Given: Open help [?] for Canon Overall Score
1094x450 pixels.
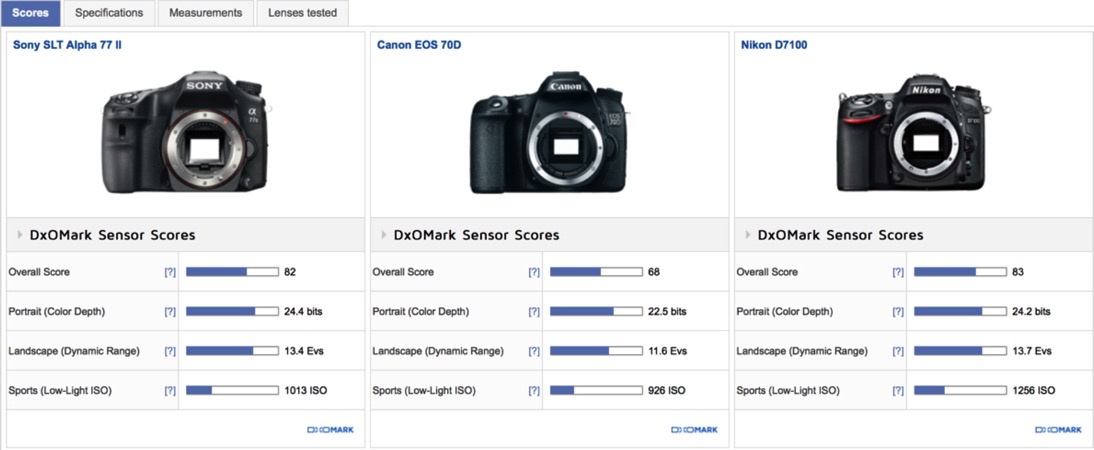Looking at the screenshot, I should click(x=534, y=272).
